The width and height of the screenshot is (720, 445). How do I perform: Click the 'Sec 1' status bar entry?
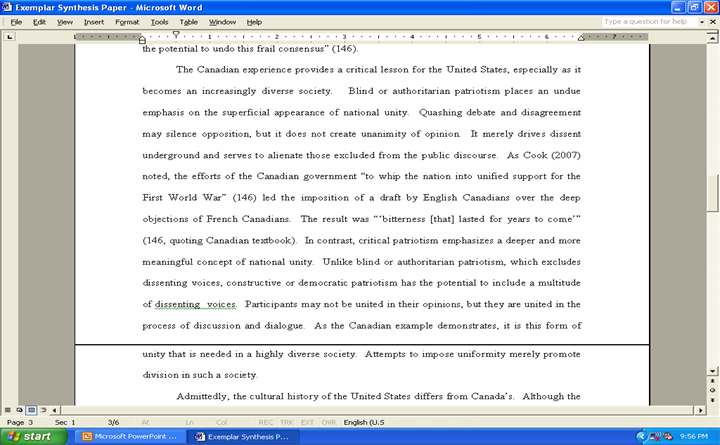[65, 422]
